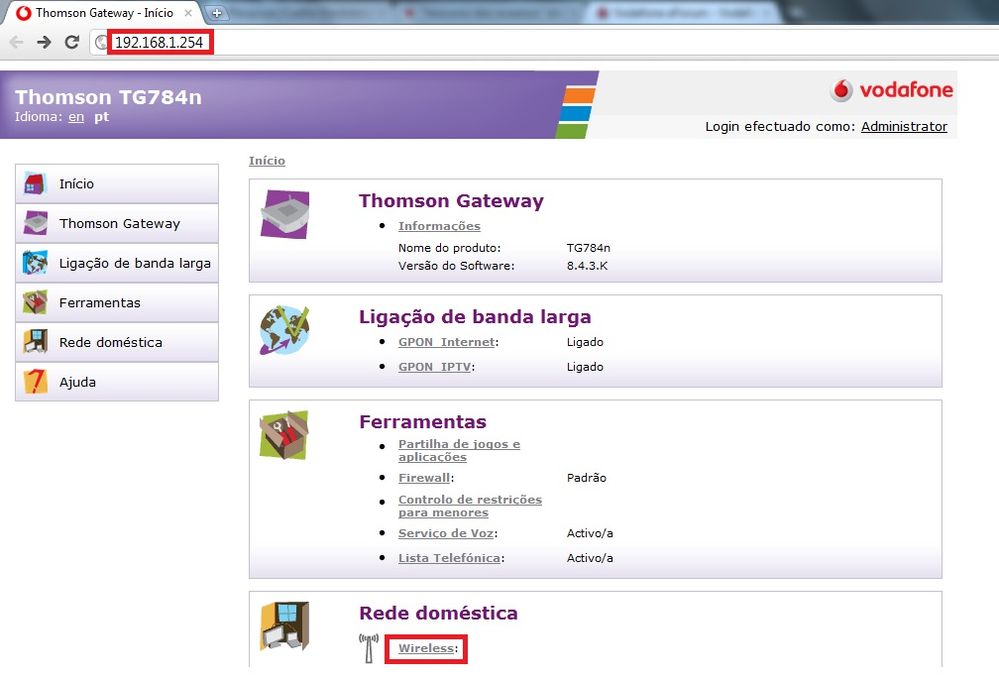Click the globe icon beside Ligação de banda larga heading
Screen dimensions: 999x689
click(x=284, y=330)
